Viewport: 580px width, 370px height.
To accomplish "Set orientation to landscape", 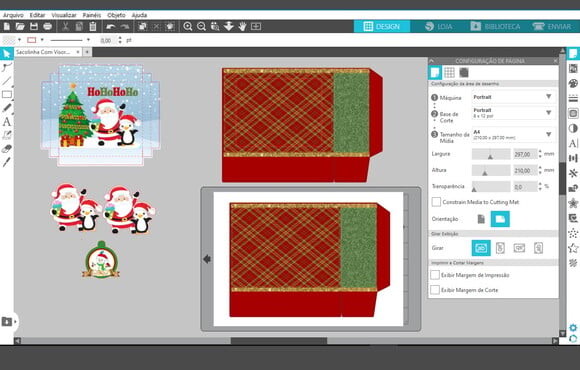I will click(x=500, y=219).
